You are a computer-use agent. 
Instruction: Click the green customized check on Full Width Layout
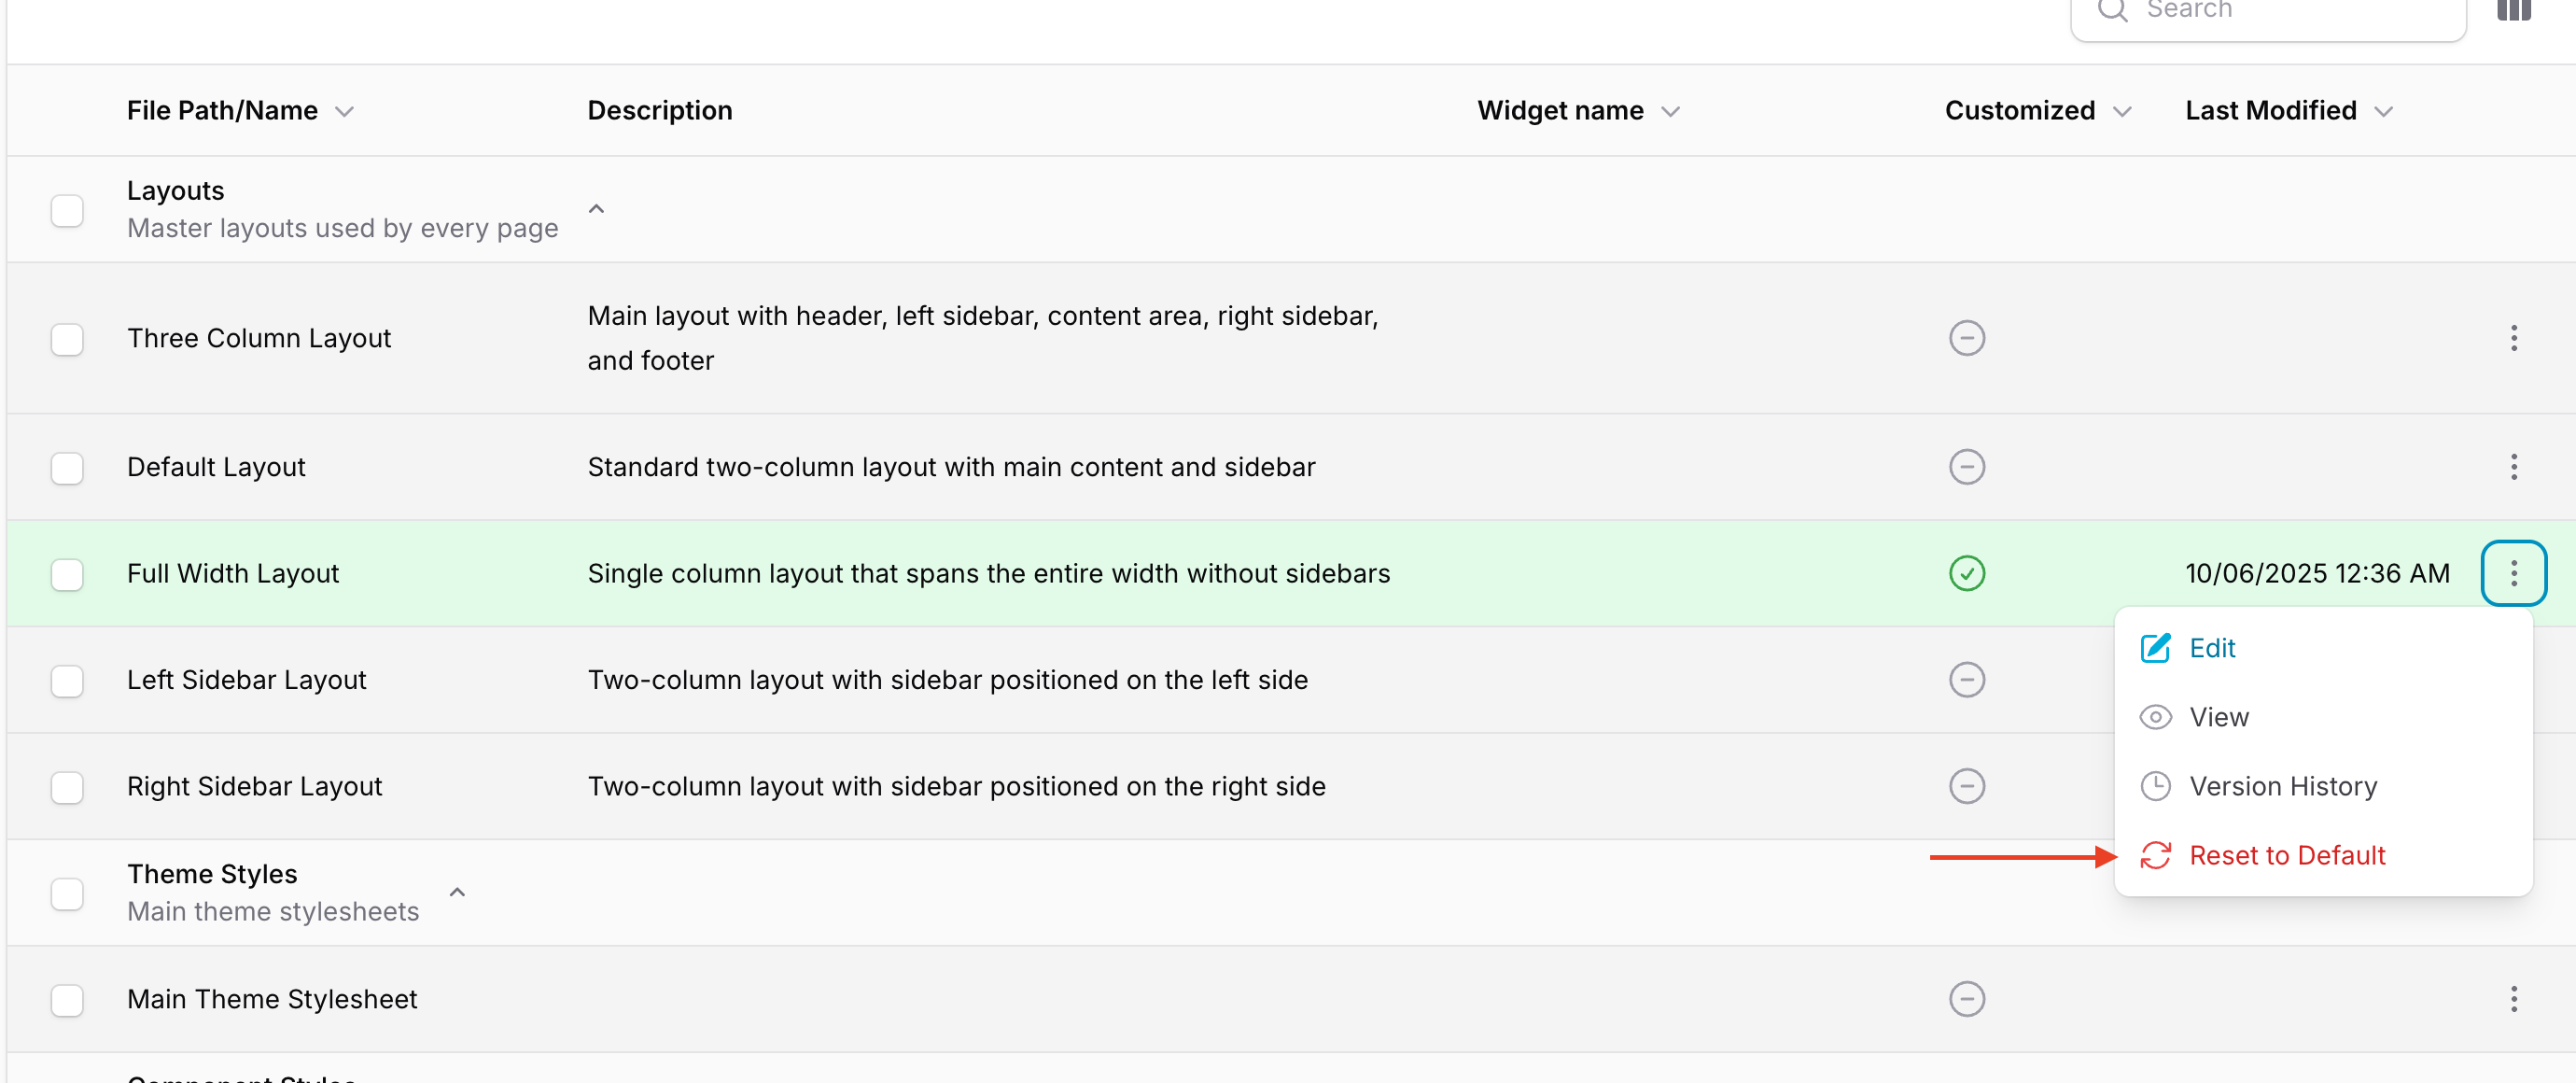(1967, 573)
